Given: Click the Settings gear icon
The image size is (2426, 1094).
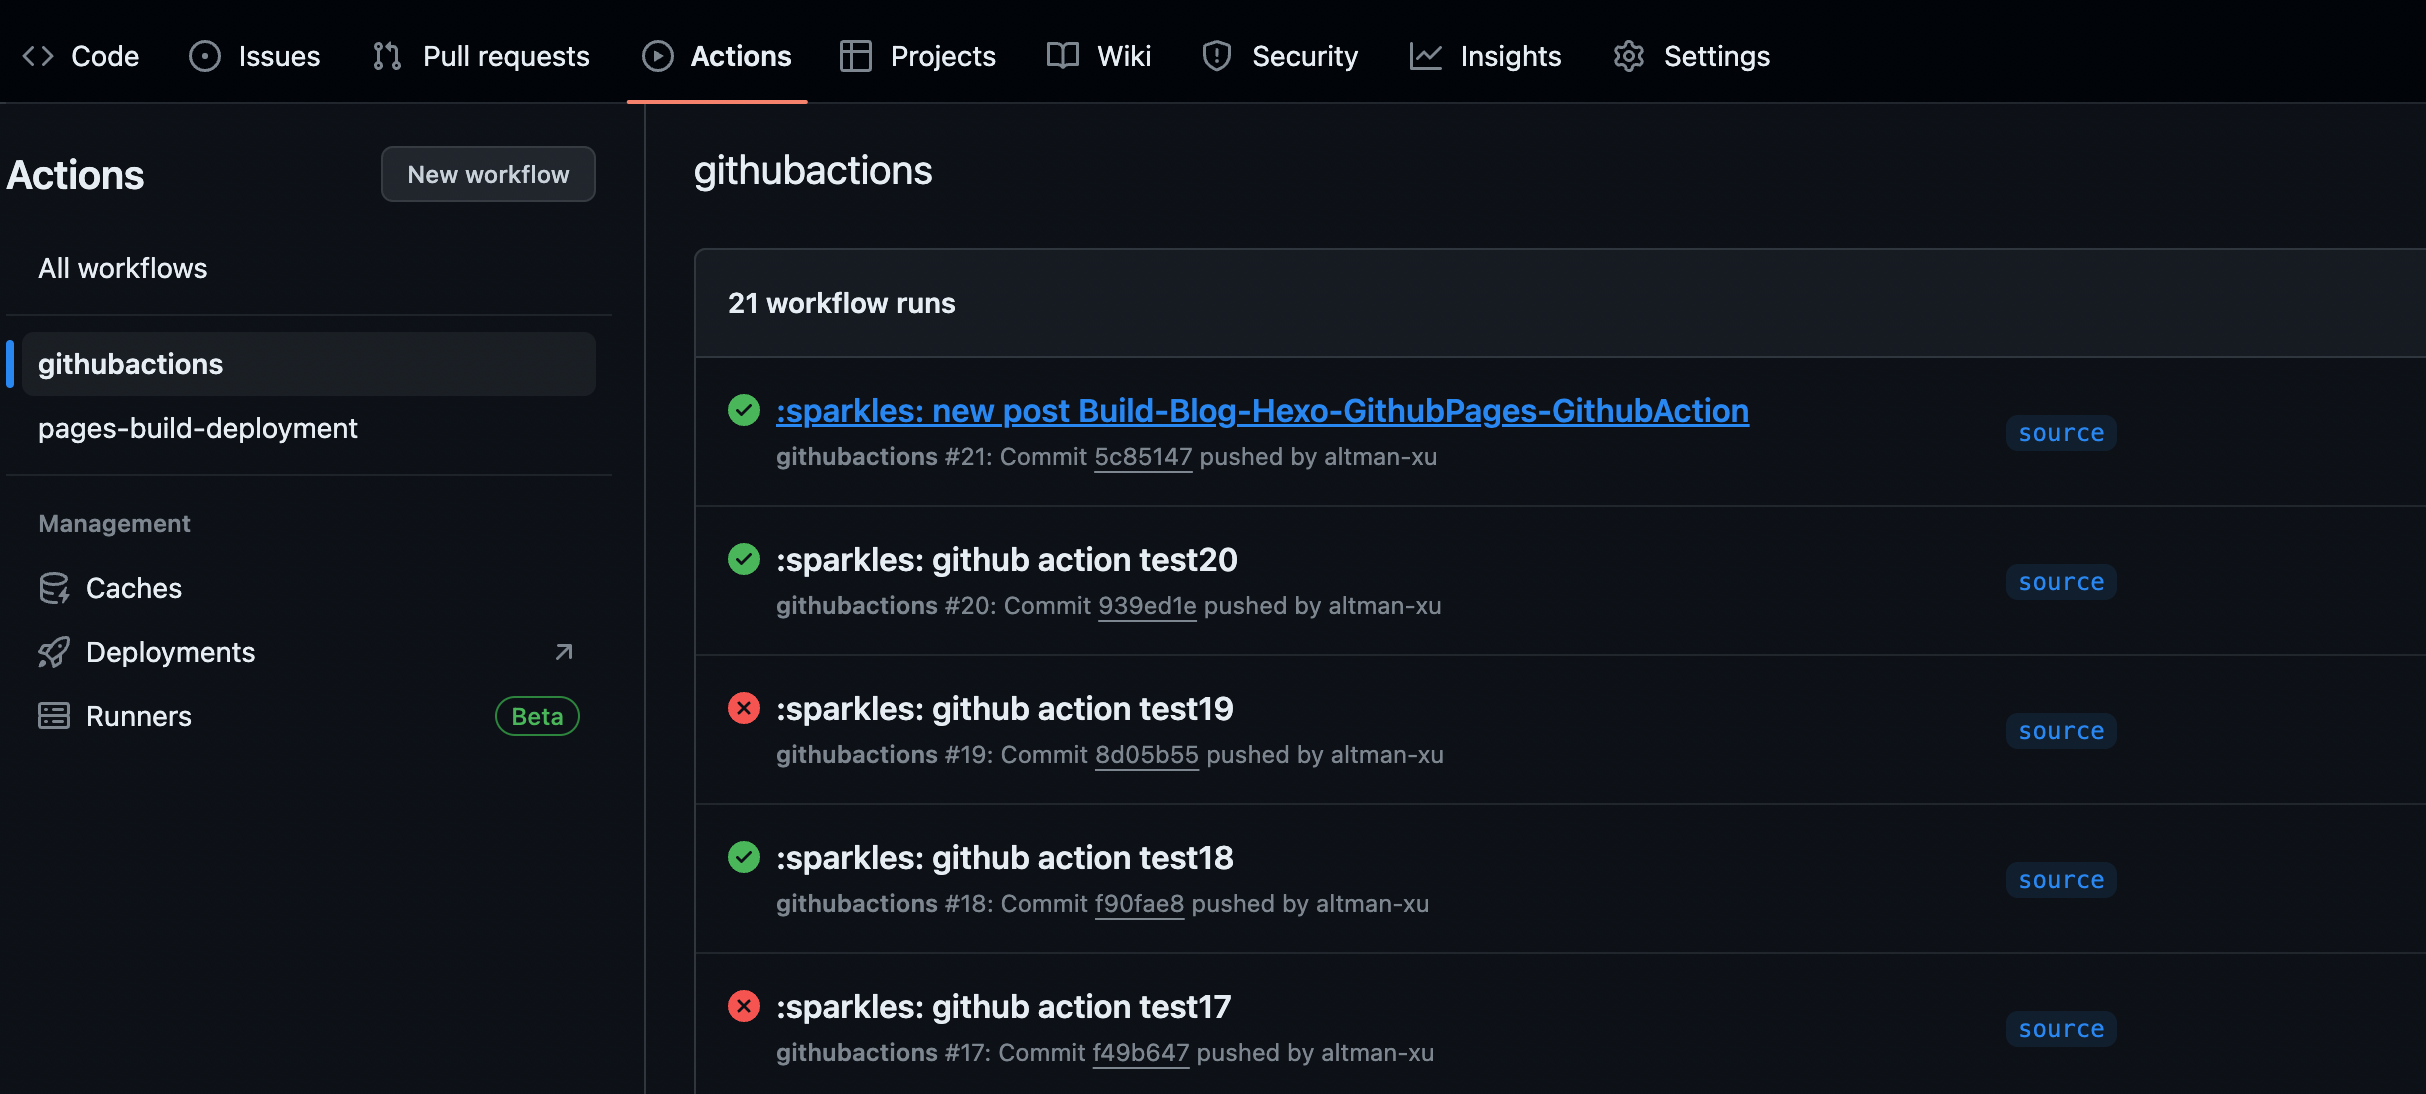Looking at the screenshot, I should [x=1629, y=56].
